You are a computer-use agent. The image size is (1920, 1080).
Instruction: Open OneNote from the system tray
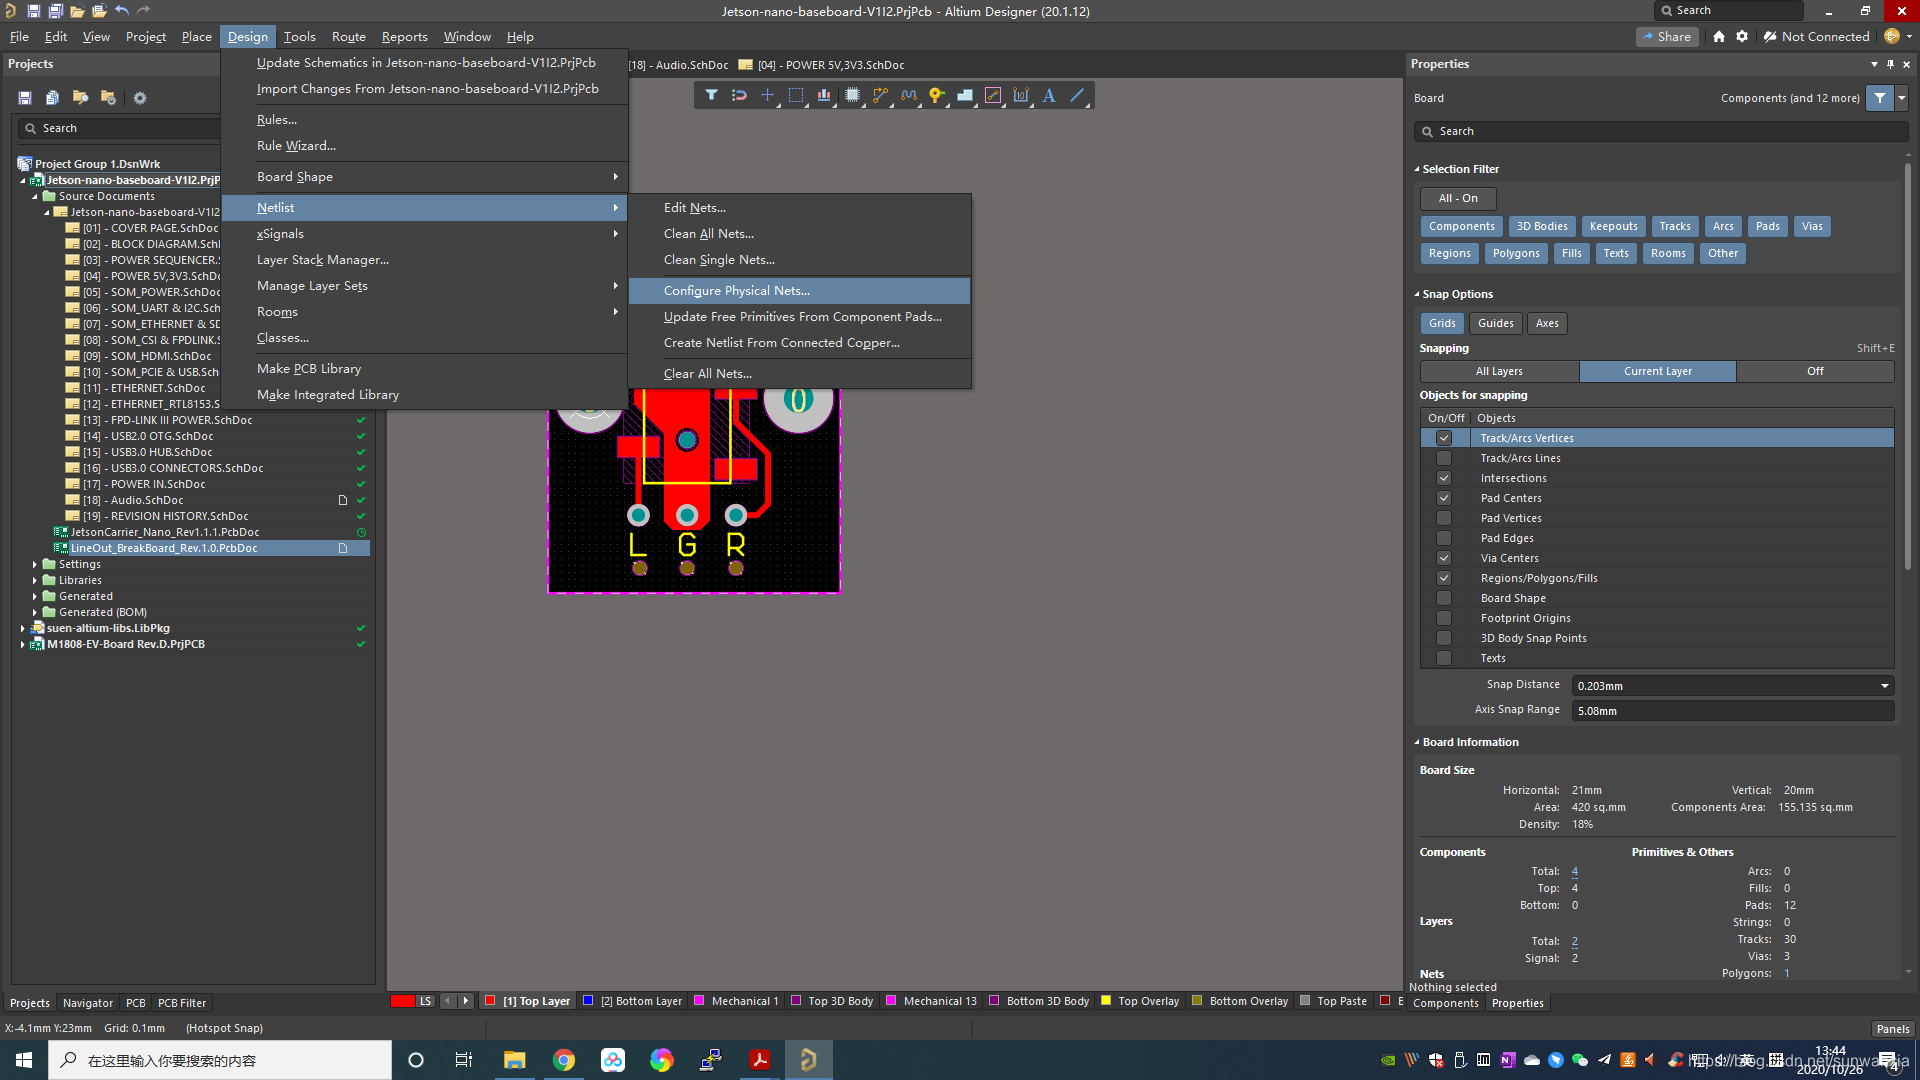tap(1508, 1060)
